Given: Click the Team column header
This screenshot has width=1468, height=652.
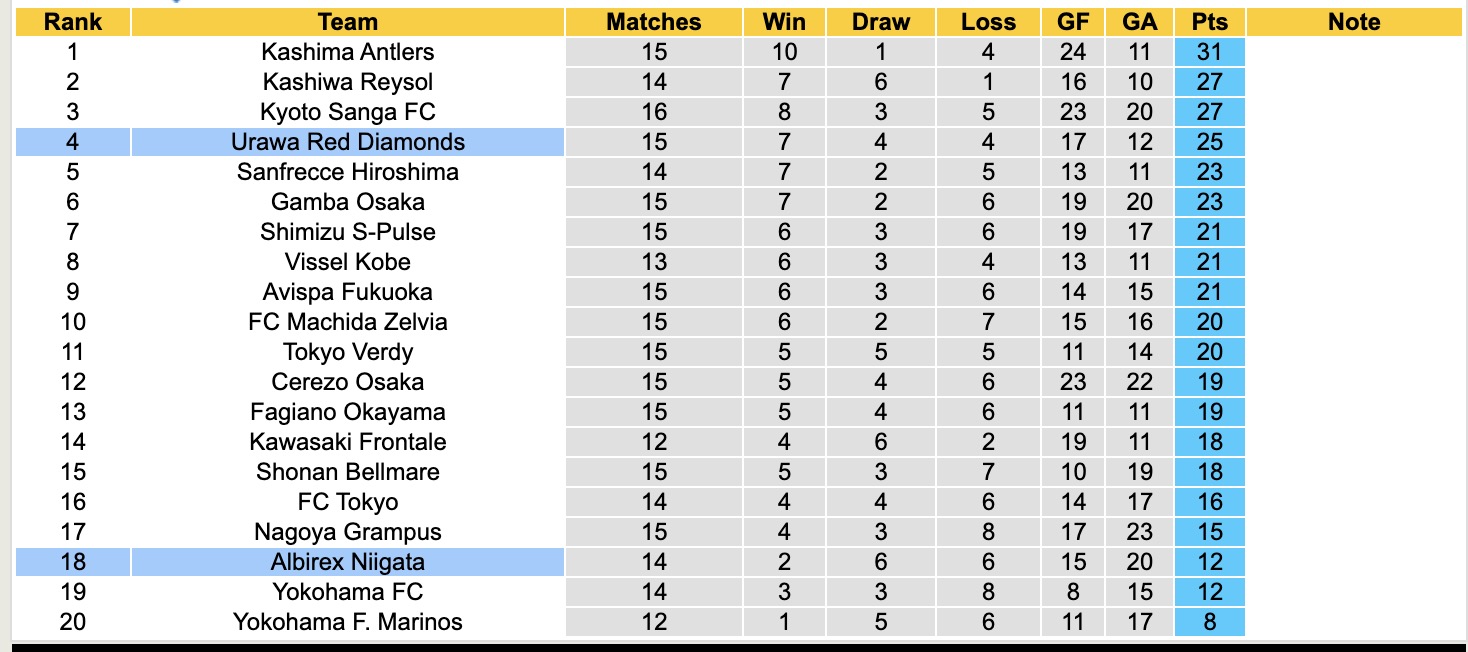Looking at the screenshot, I should 347,22.
